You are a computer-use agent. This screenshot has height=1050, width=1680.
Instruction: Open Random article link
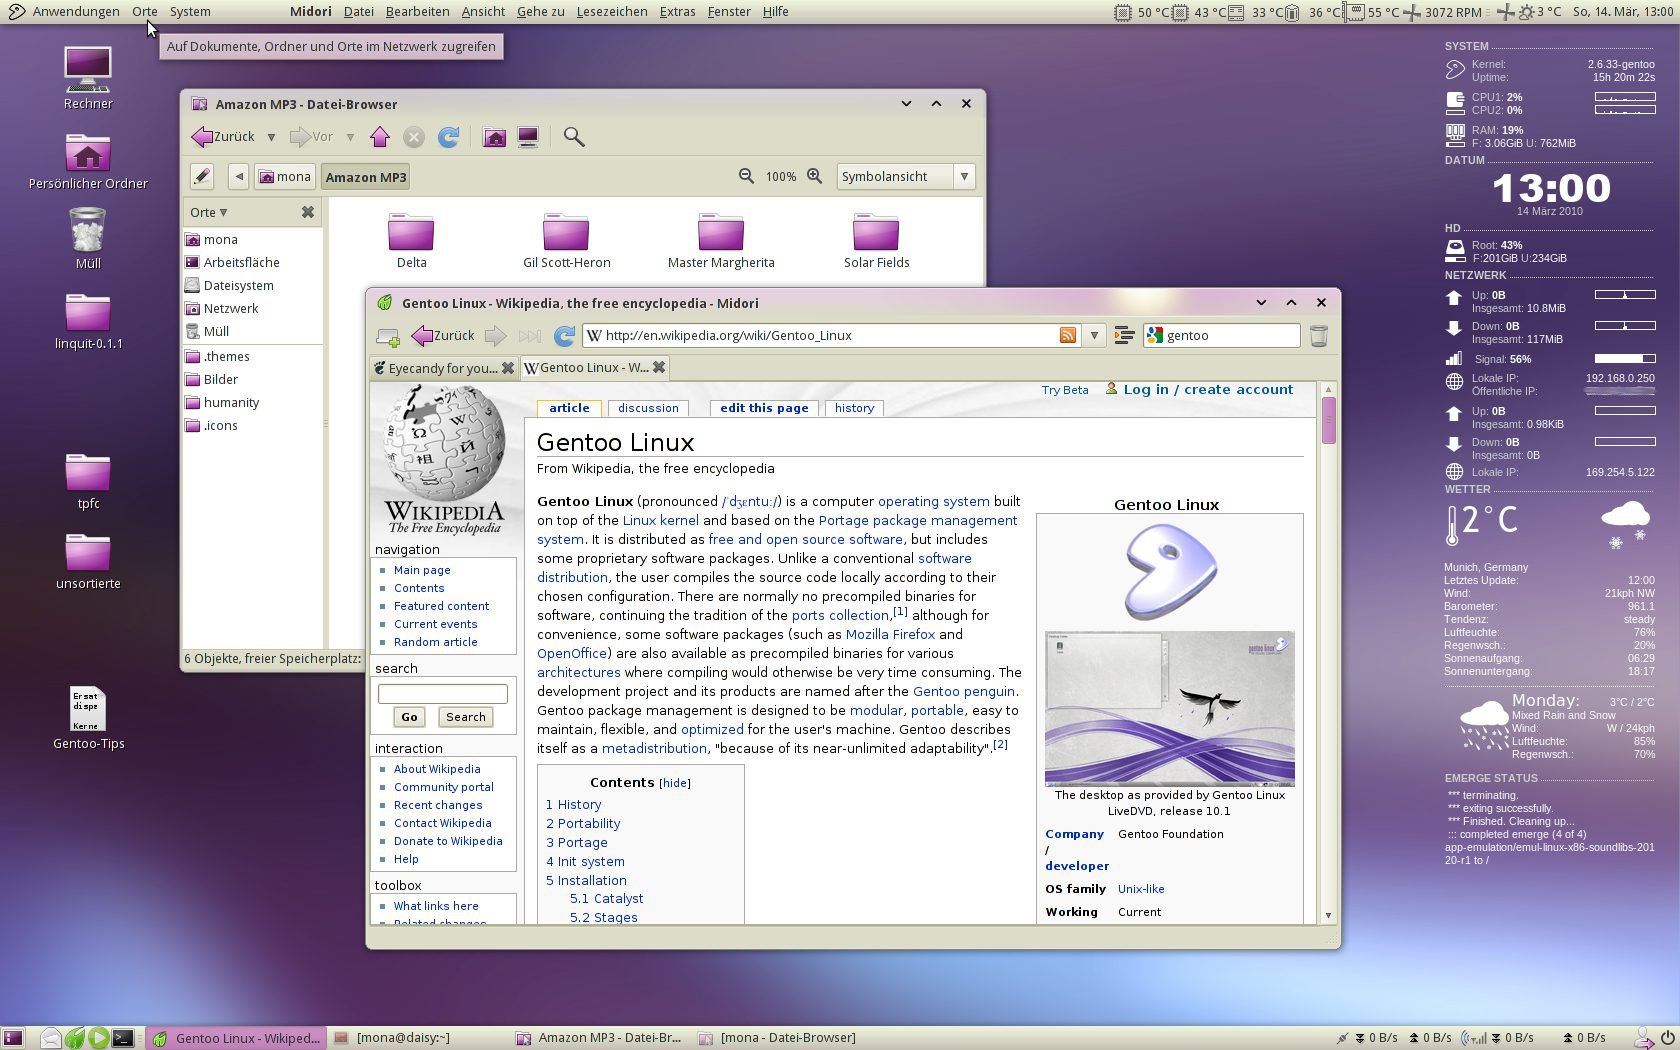click(435, 642)
